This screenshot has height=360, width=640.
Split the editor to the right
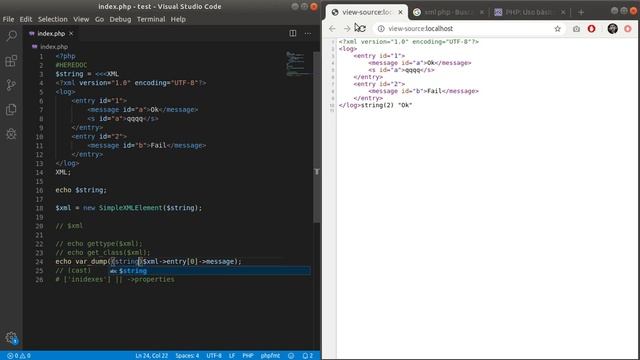click(293, 33)
